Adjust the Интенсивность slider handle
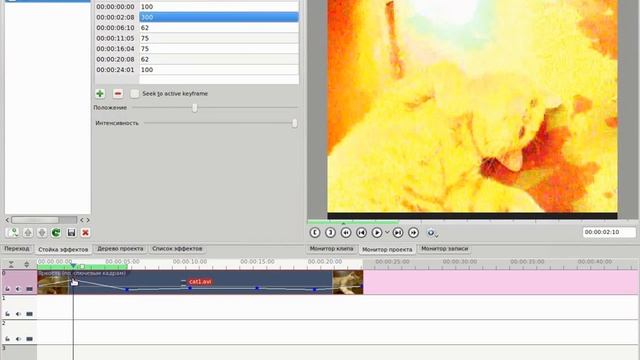This screenshot has height=360, width=640. (x=295, y=123)
